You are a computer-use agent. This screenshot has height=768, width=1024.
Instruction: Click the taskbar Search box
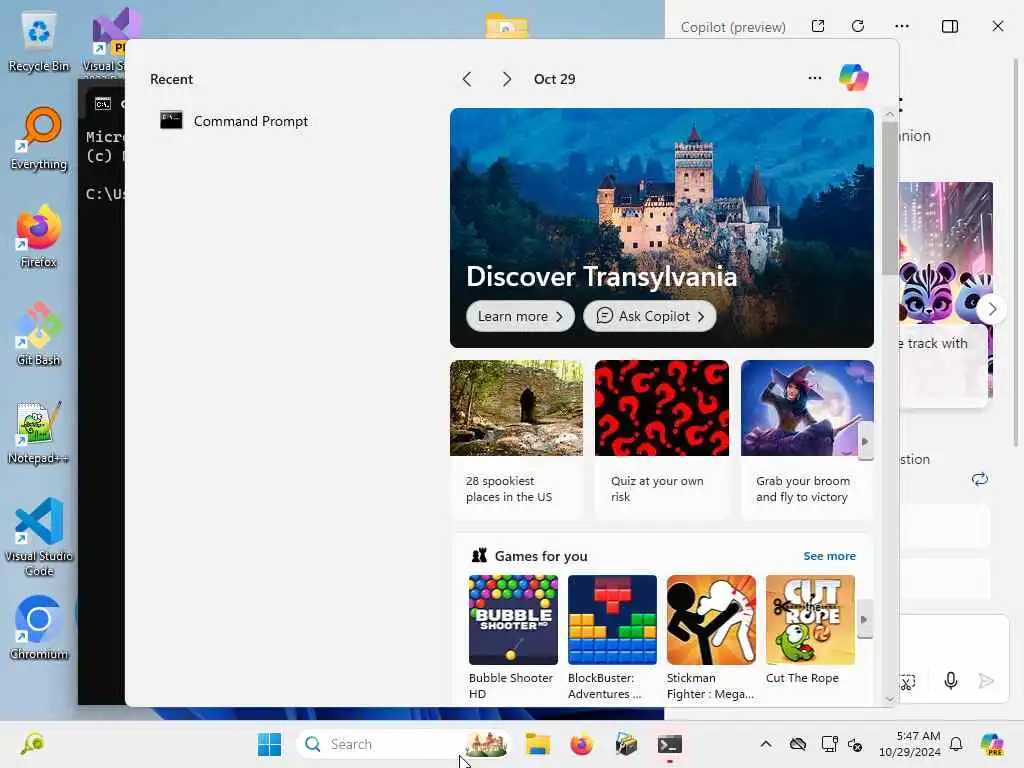tap(404, 744)
